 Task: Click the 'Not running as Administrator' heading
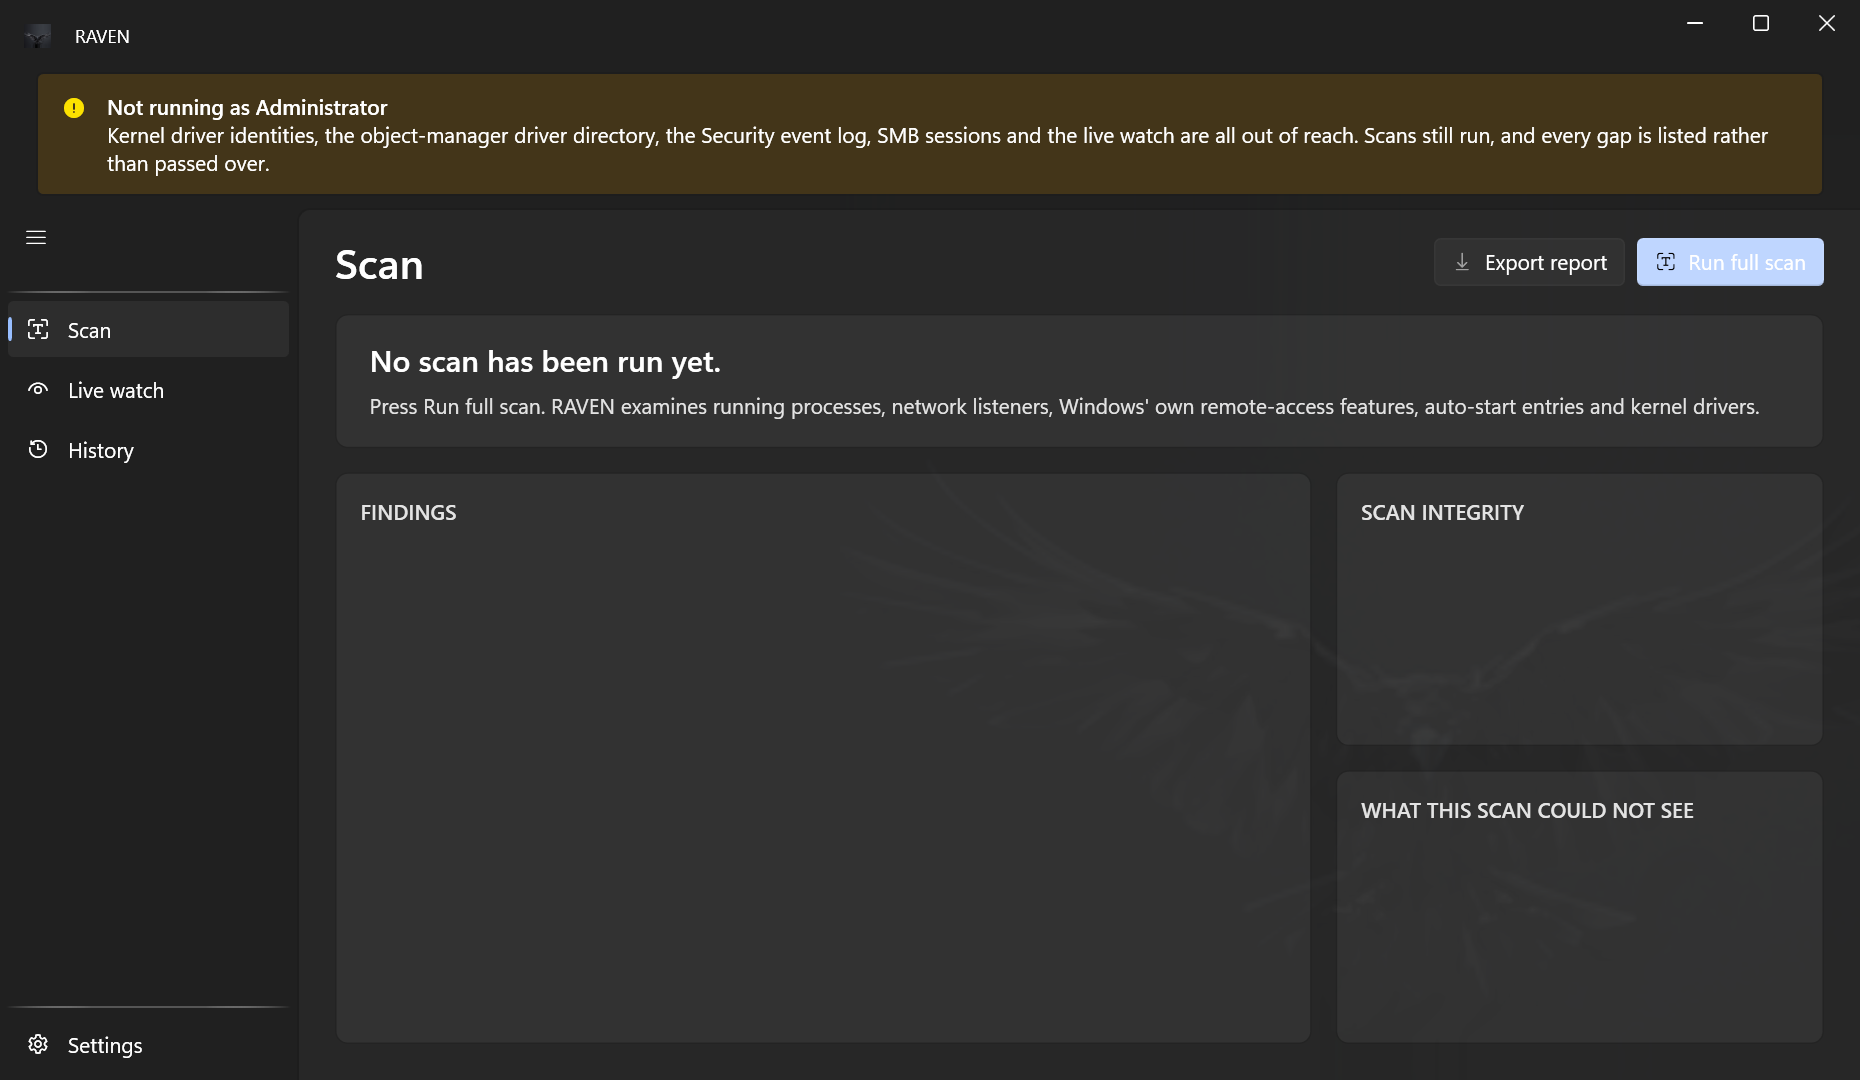(247, 107)
